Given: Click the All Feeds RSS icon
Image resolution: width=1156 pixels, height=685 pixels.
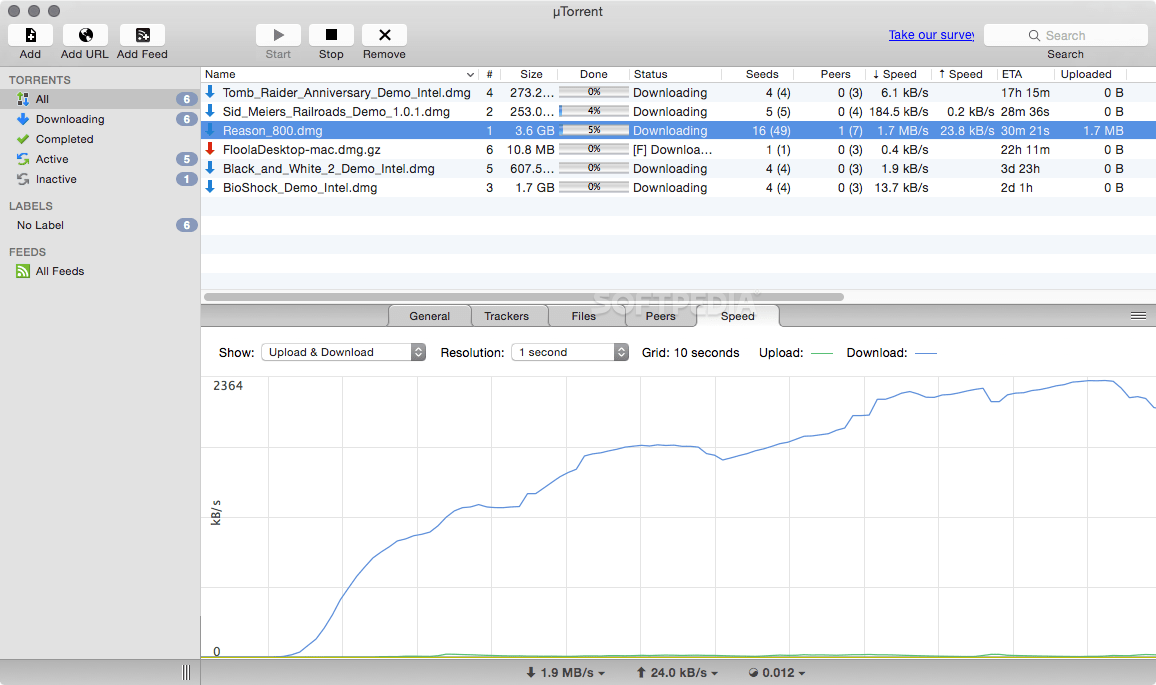Looking at the screenshot, I should tap(23, 271).
